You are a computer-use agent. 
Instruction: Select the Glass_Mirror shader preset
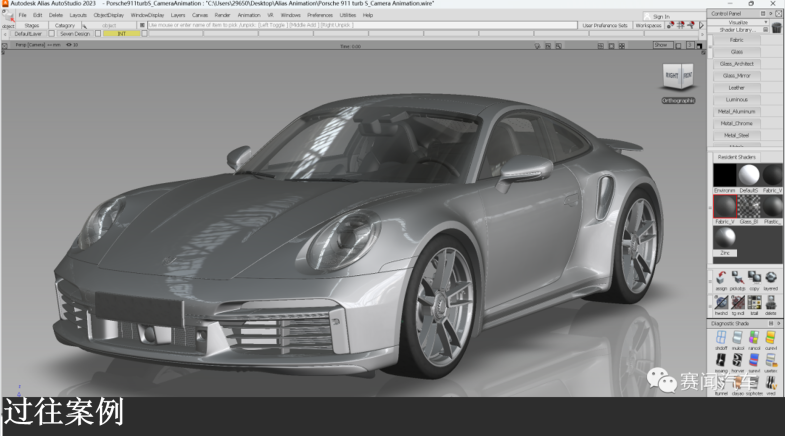pyautogui.click(x=737, y=75)
